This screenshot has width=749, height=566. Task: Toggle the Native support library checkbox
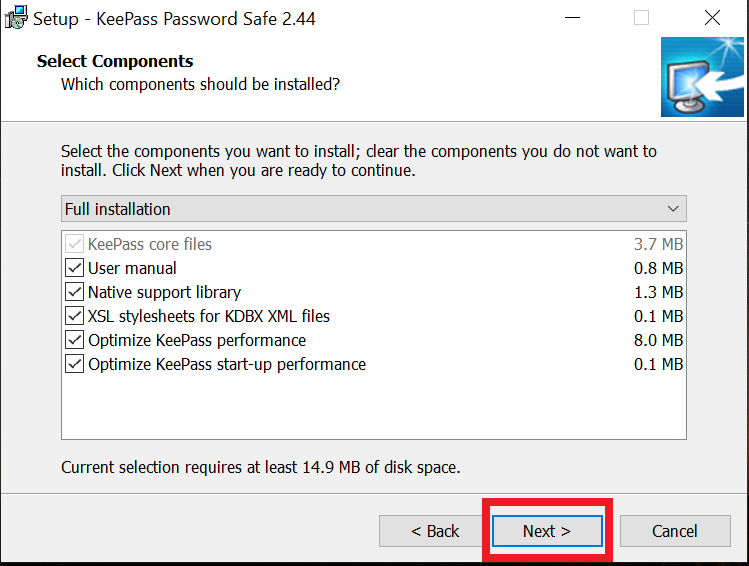pos(75,292)
